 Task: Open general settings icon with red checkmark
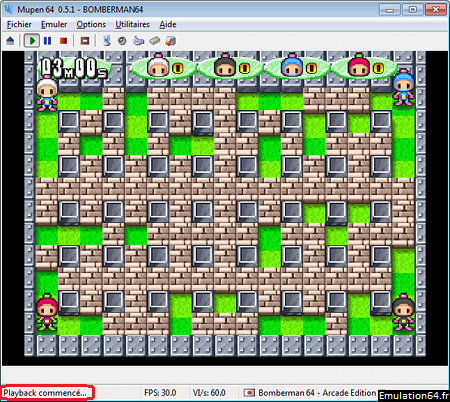(170, 41)
